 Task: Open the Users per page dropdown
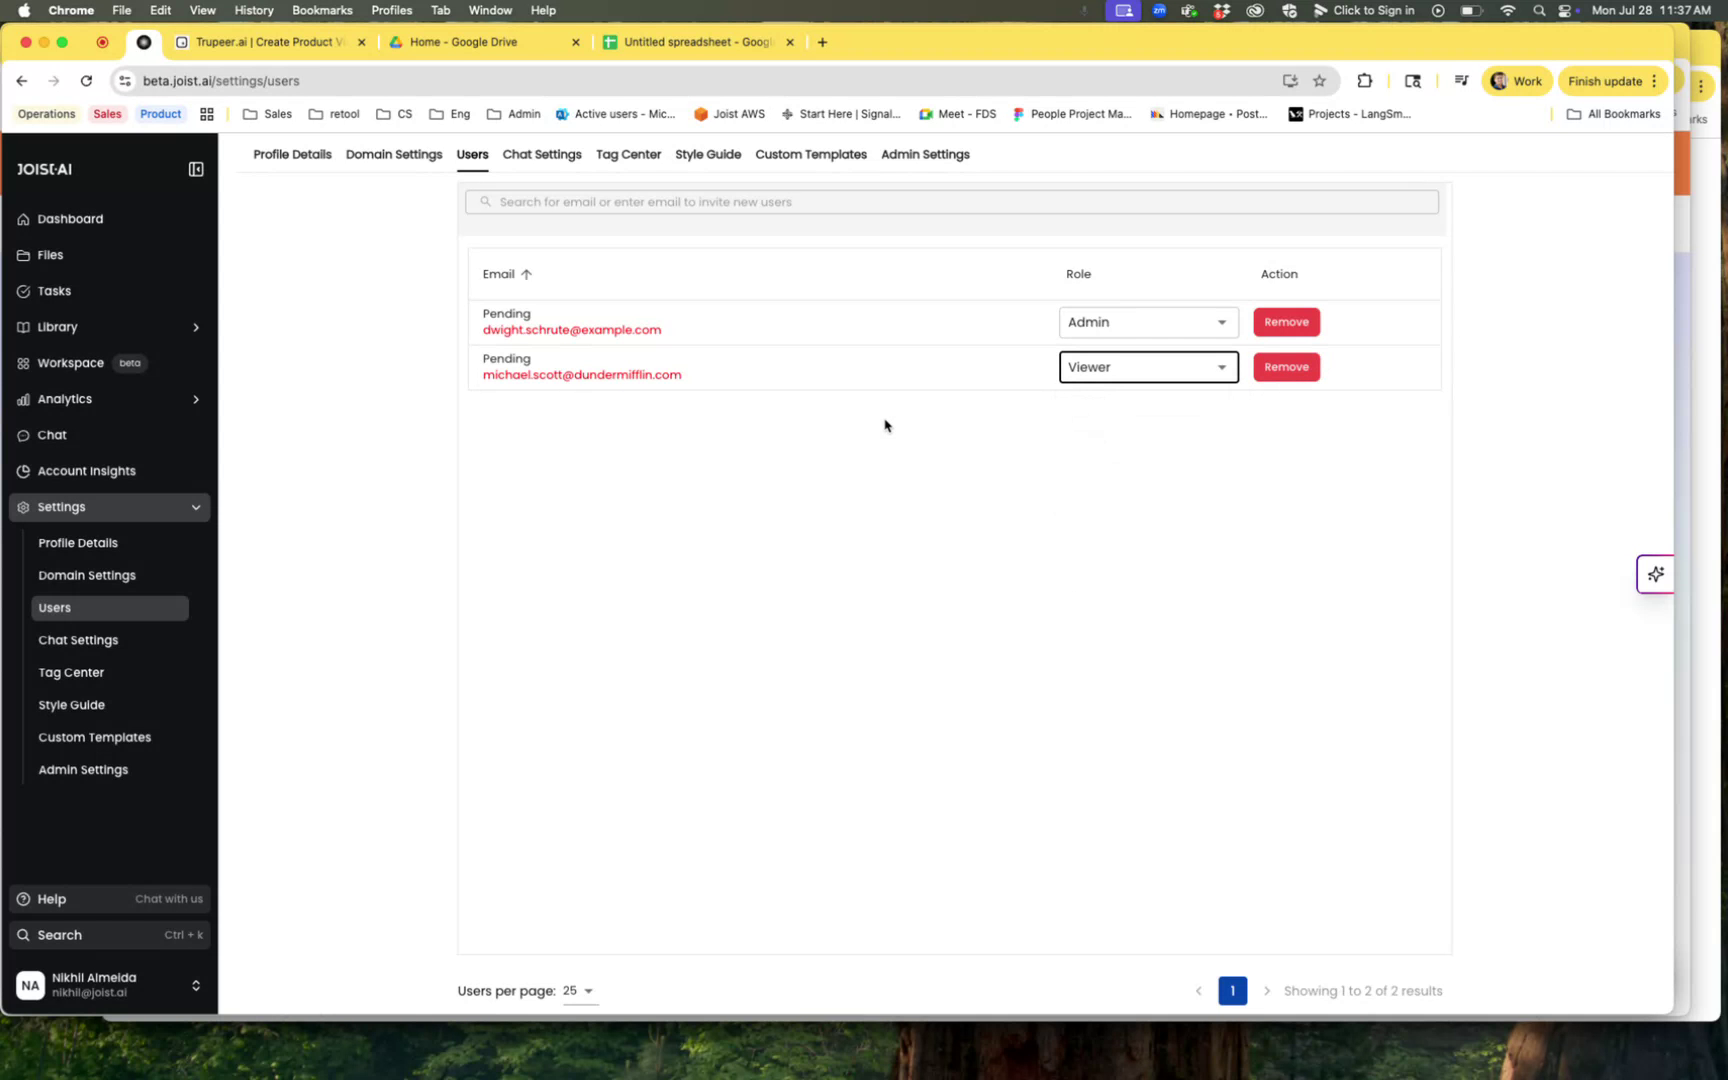click(579, 990)
